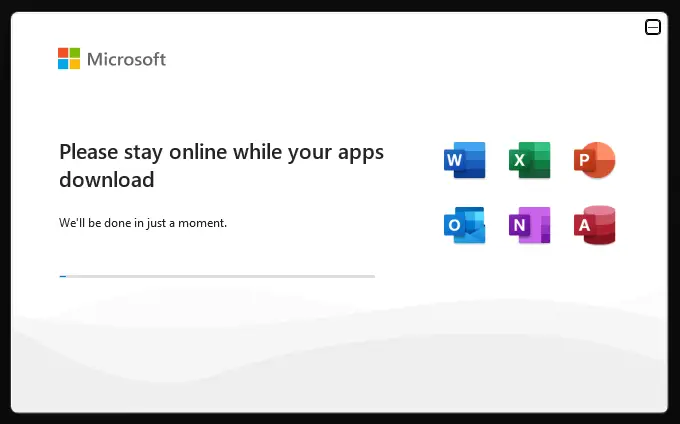Click the Excel app icon
Image resolution: width=680 pixels, height=424 pixels.
[x=529, y=160]
